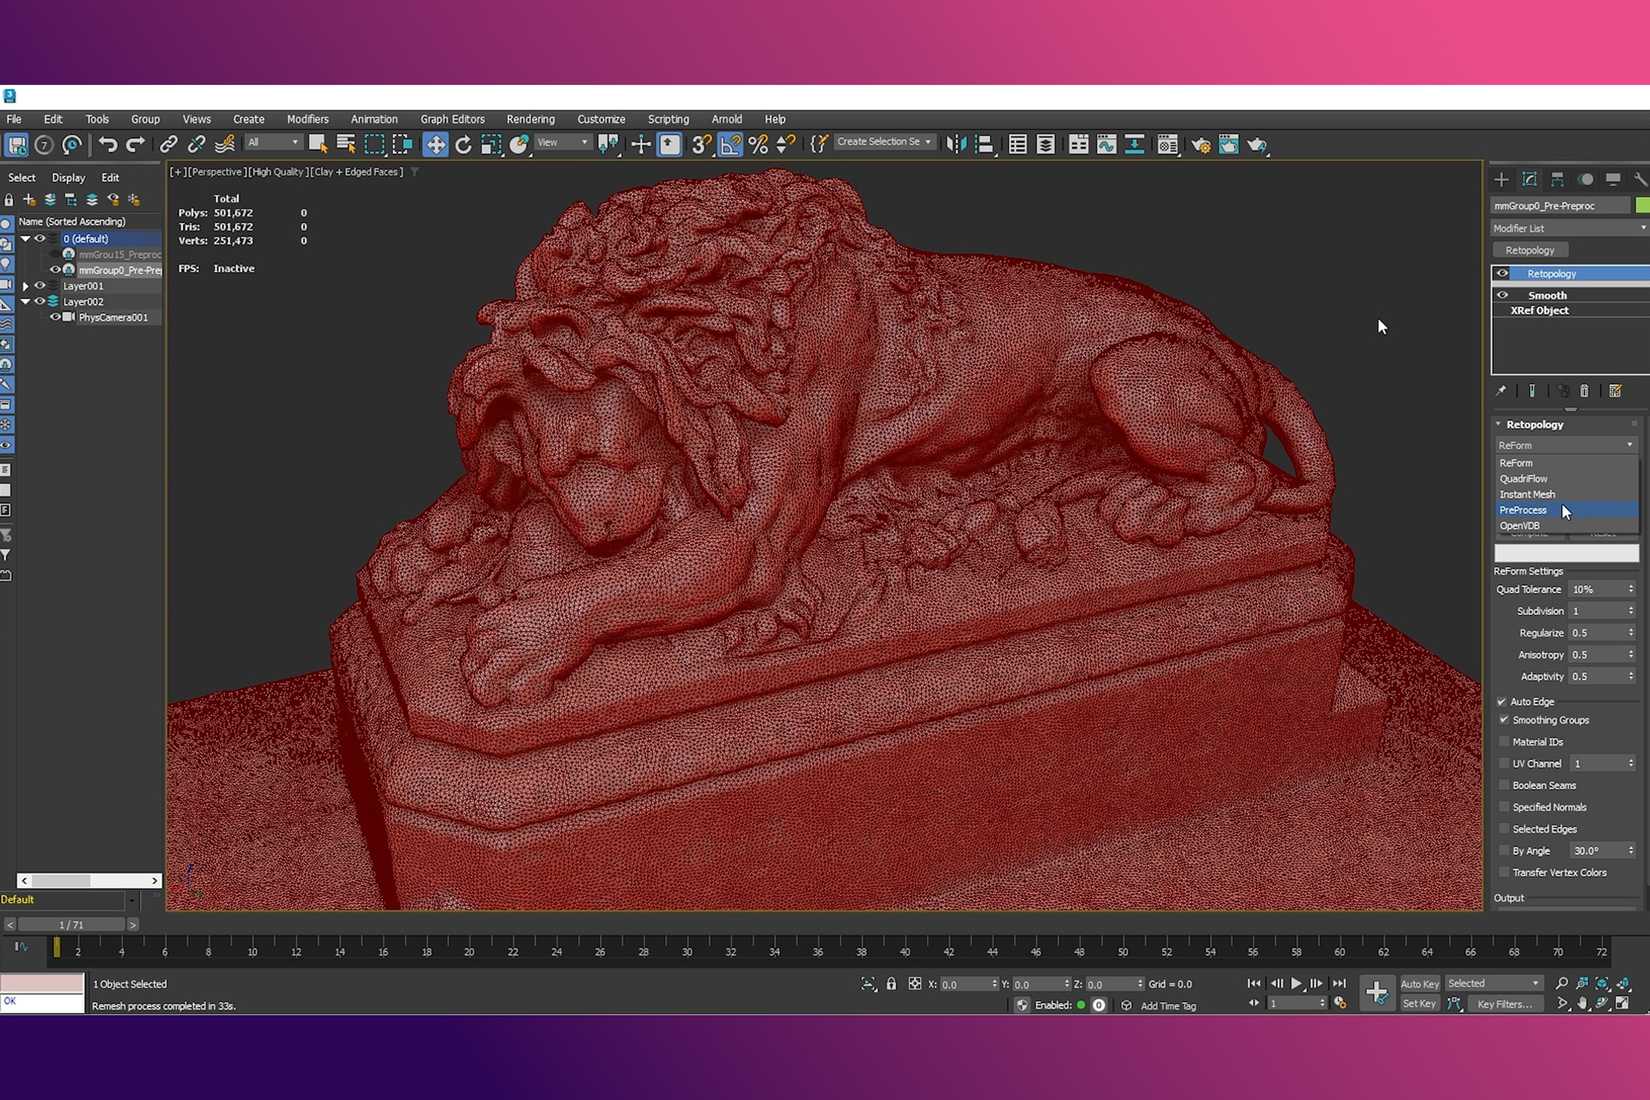This screenshot has width=1650, height=1100.
Task: Open the Select by Name list
Action: (346, 145)
